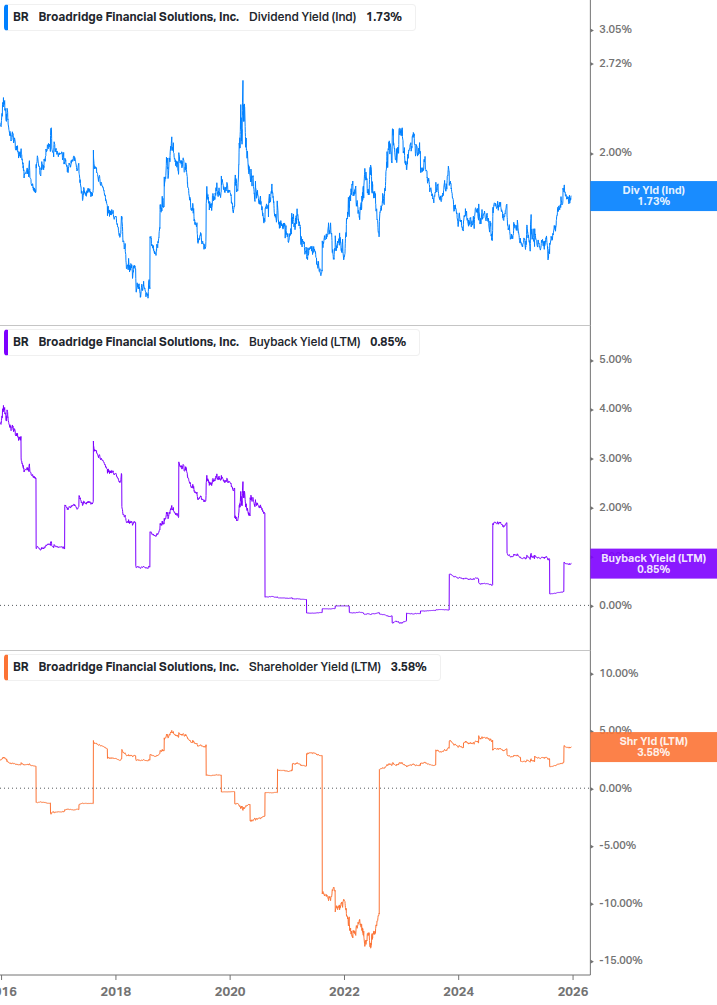Viewport: 717px width, 1005px height.
Task: Click the 3.58% value in the Shareholder Yield legend
Action: [x=408, y=667]
